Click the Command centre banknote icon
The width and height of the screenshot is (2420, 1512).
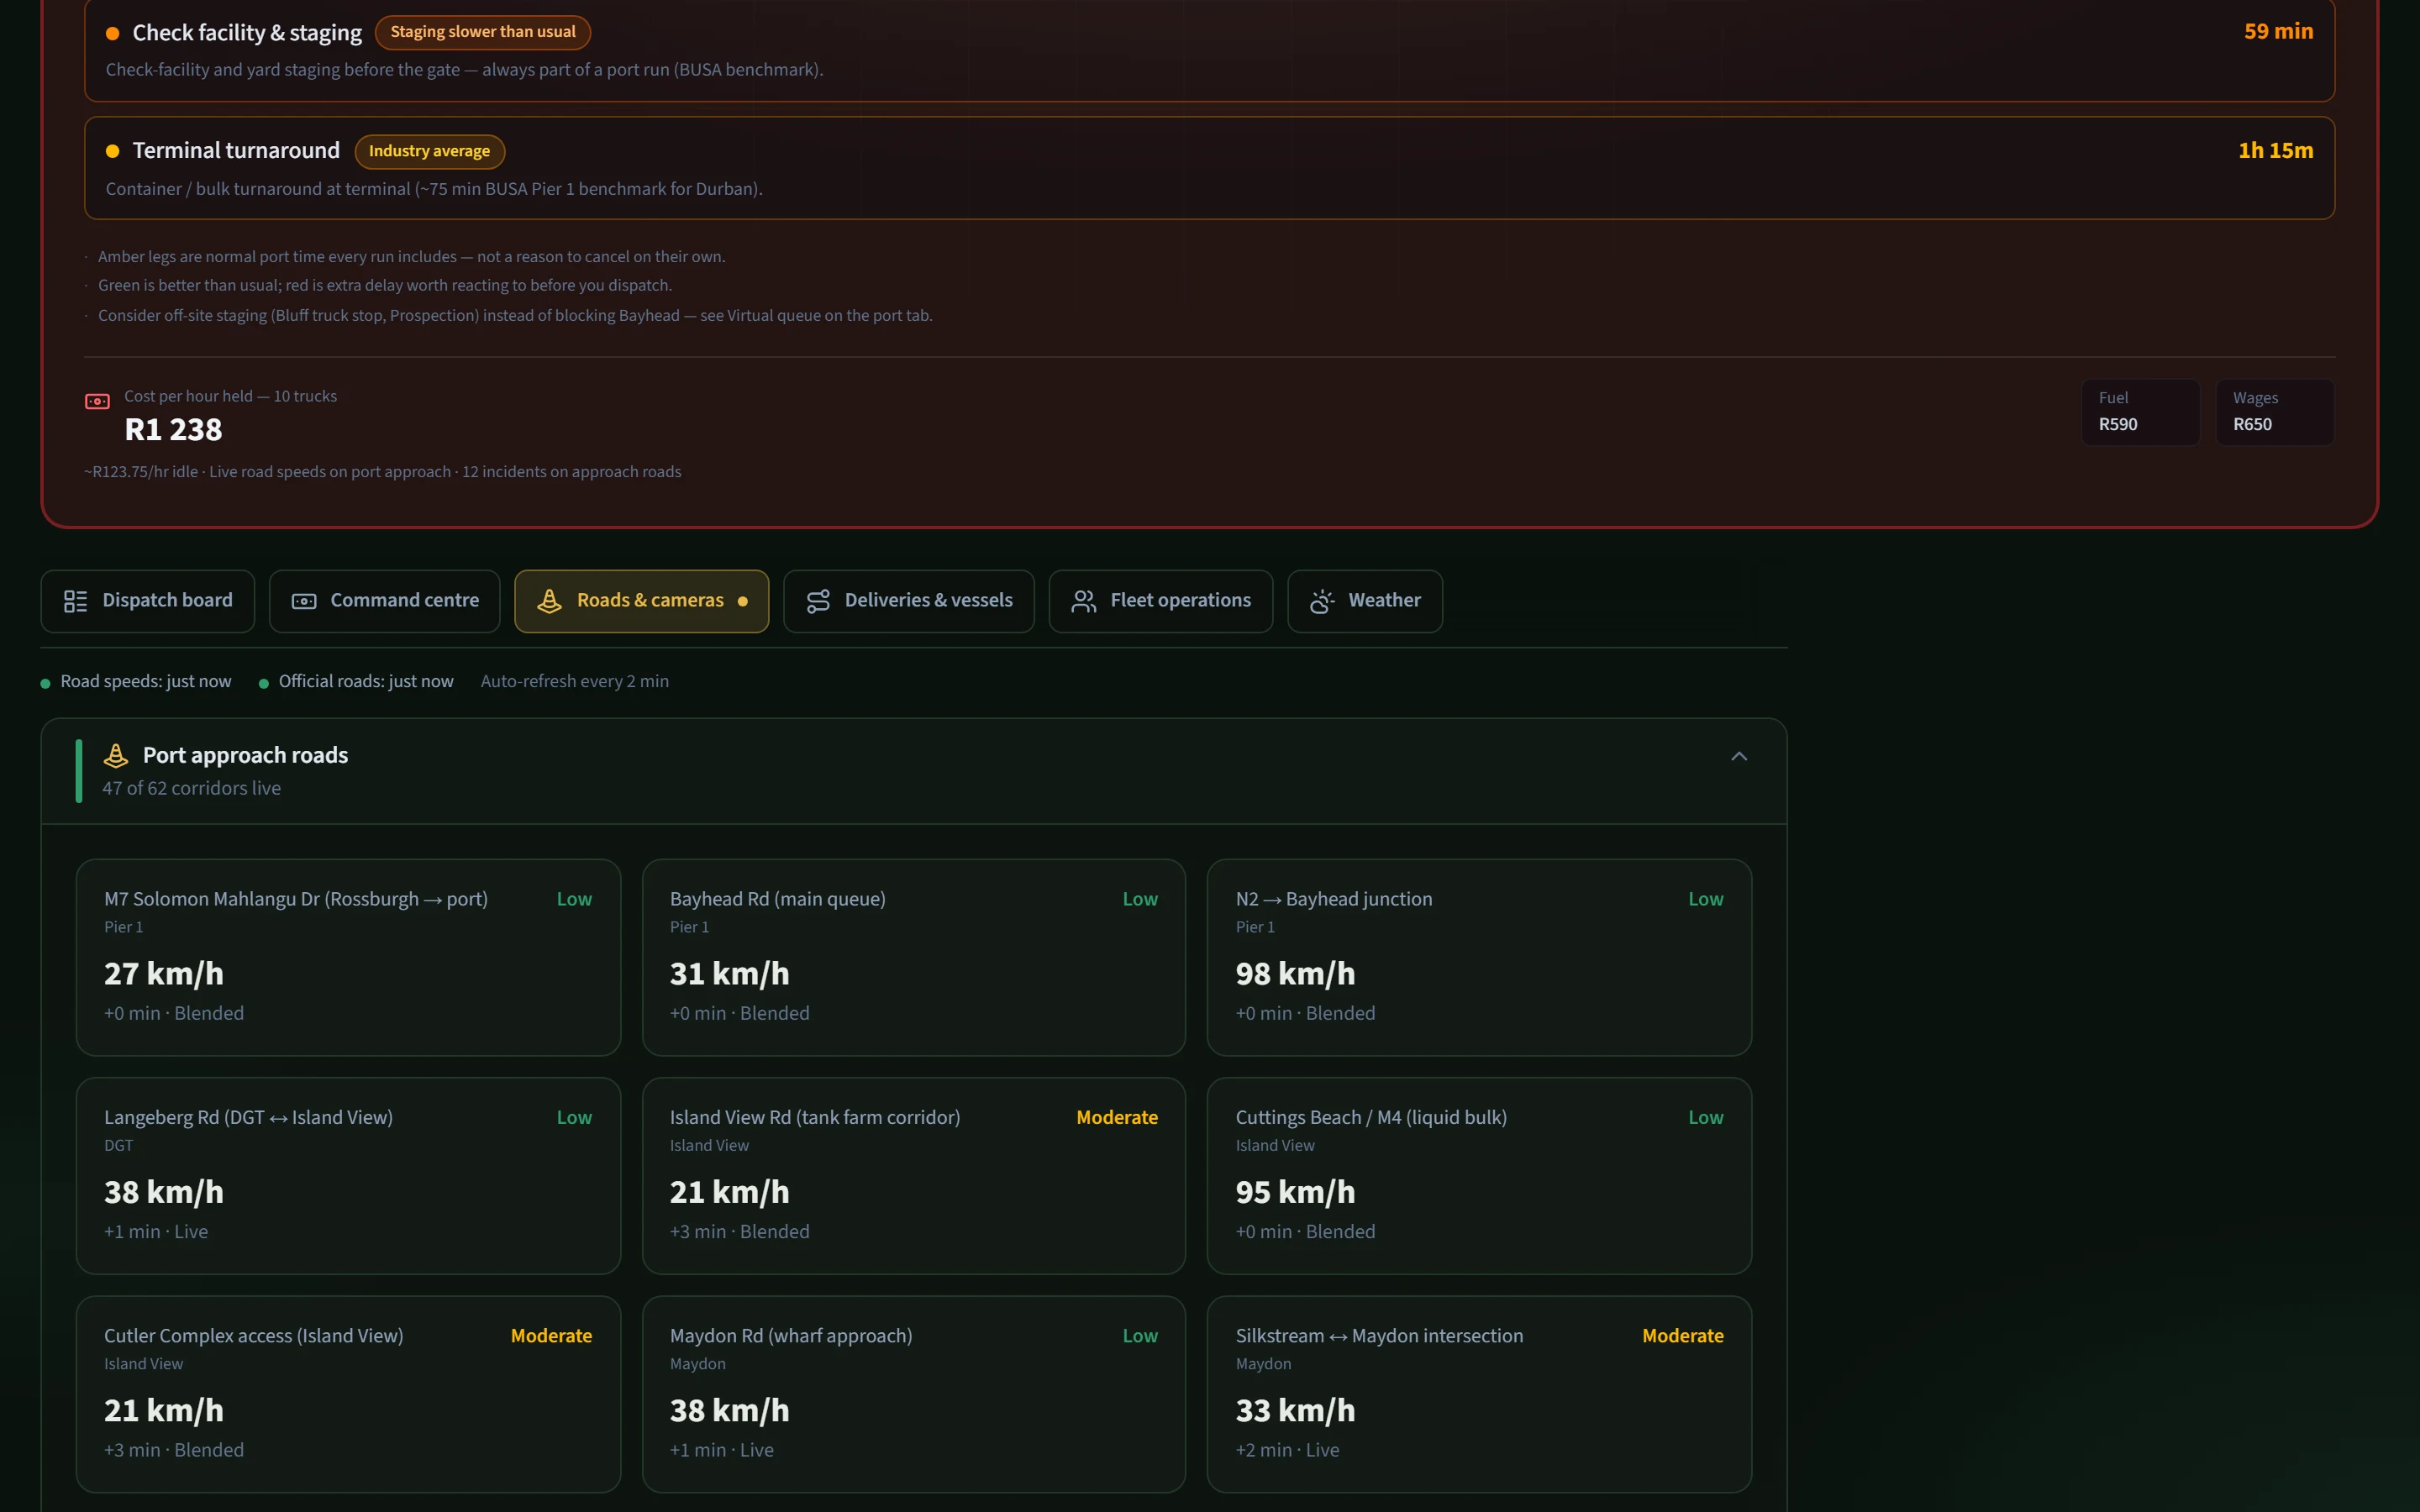(x=304, y=601)
